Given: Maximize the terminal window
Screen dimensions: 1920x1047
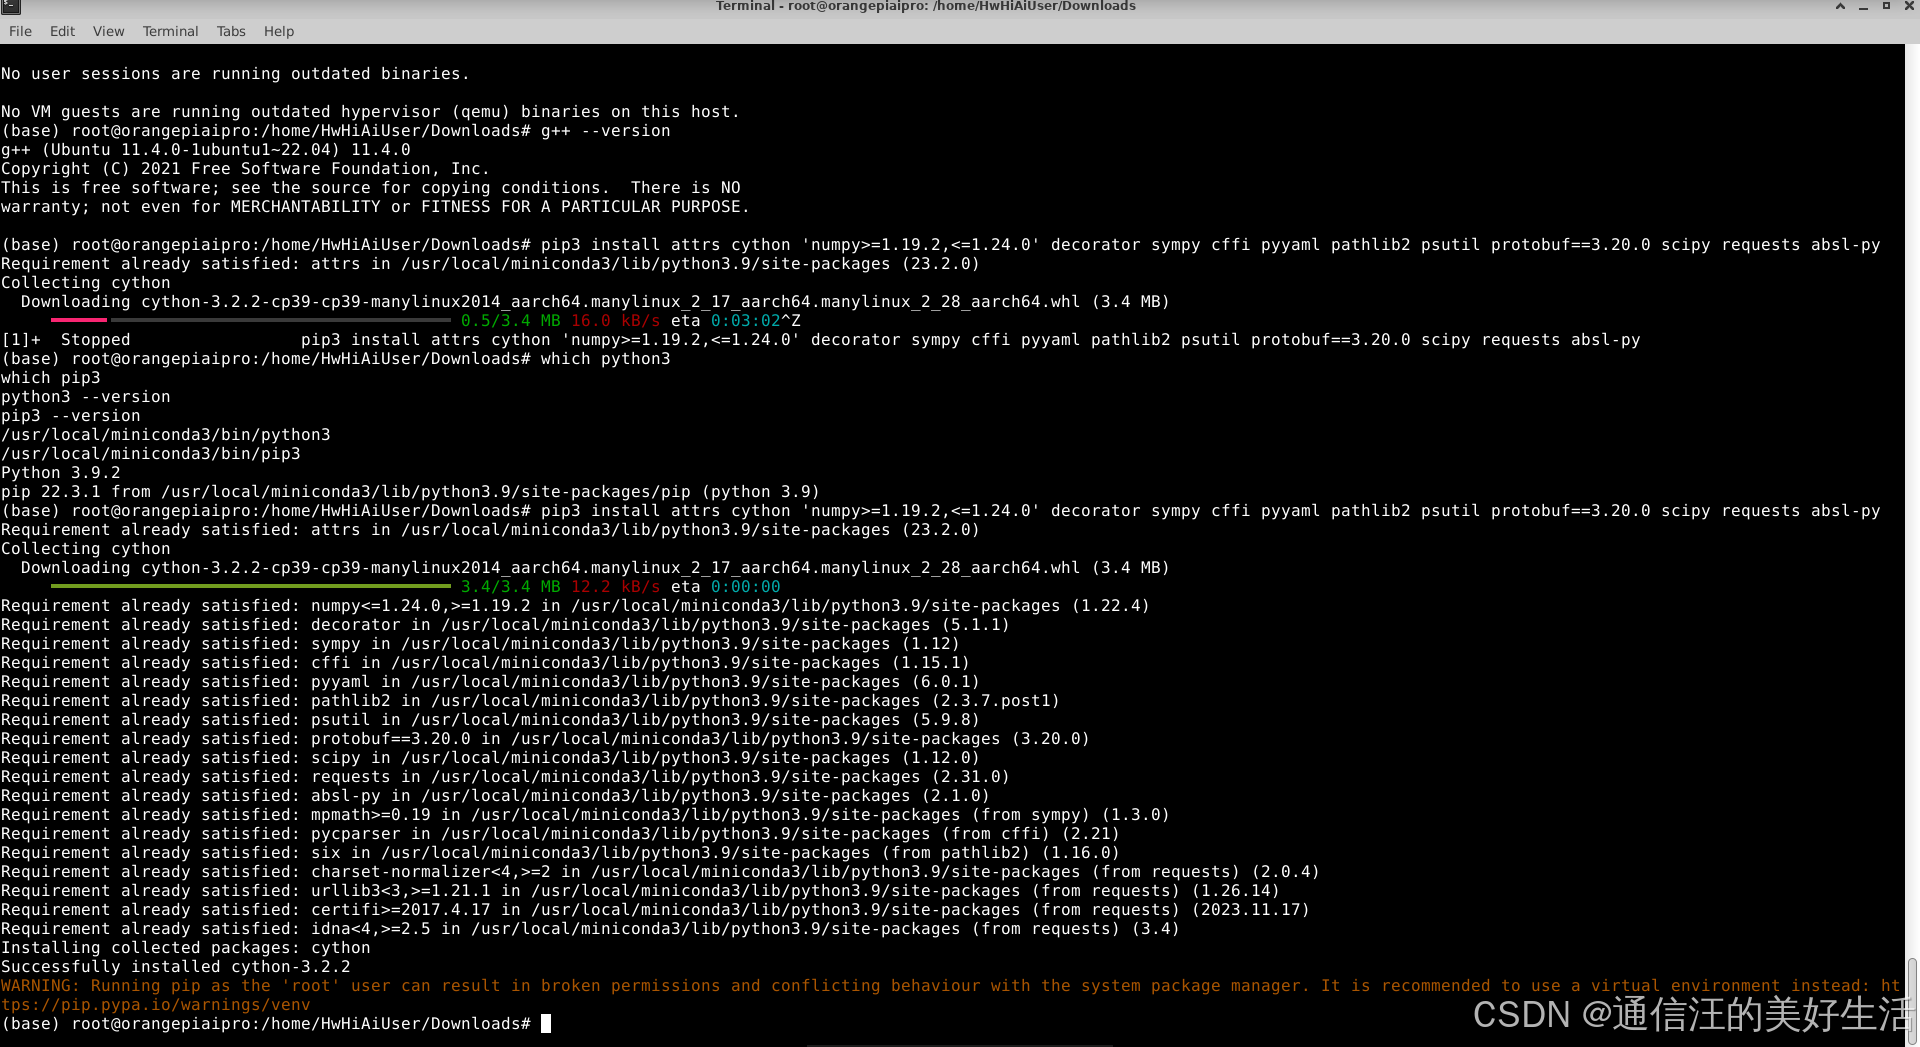Looking at the screenshot, I should 1886,6.
